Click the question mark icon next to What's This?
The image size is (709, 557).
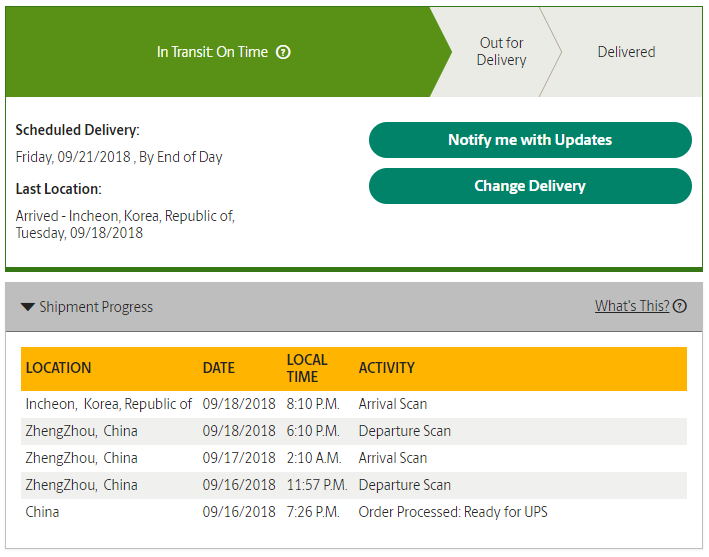[x=680, y=306]
